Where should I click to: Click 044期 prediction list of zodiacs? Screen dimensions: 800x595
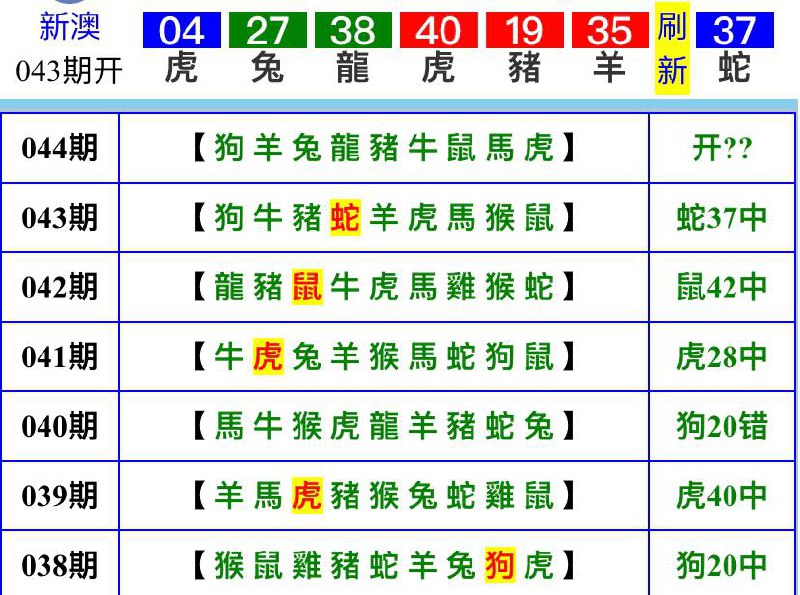pos(384,148)
